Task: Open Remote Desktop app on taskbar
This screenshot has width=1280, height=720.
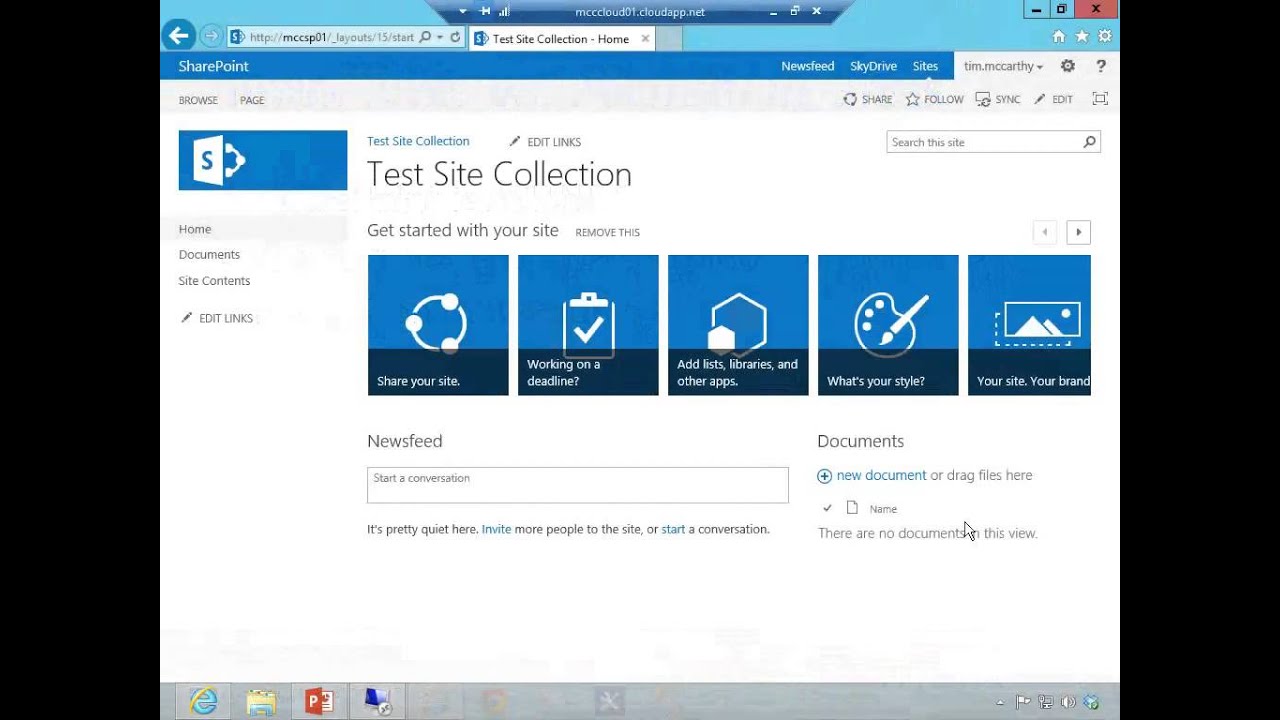Action: click(377, 702)
